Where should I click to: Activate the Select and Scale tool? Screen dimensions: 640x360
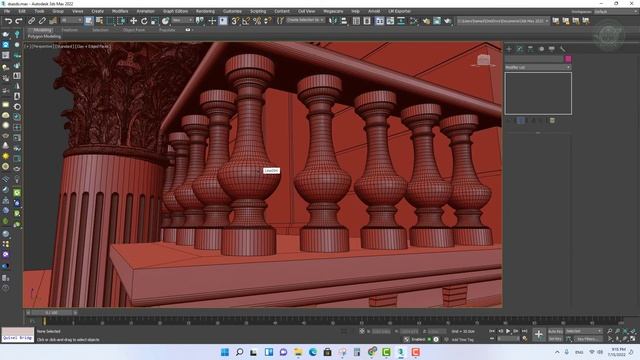(x=154, y=21)
